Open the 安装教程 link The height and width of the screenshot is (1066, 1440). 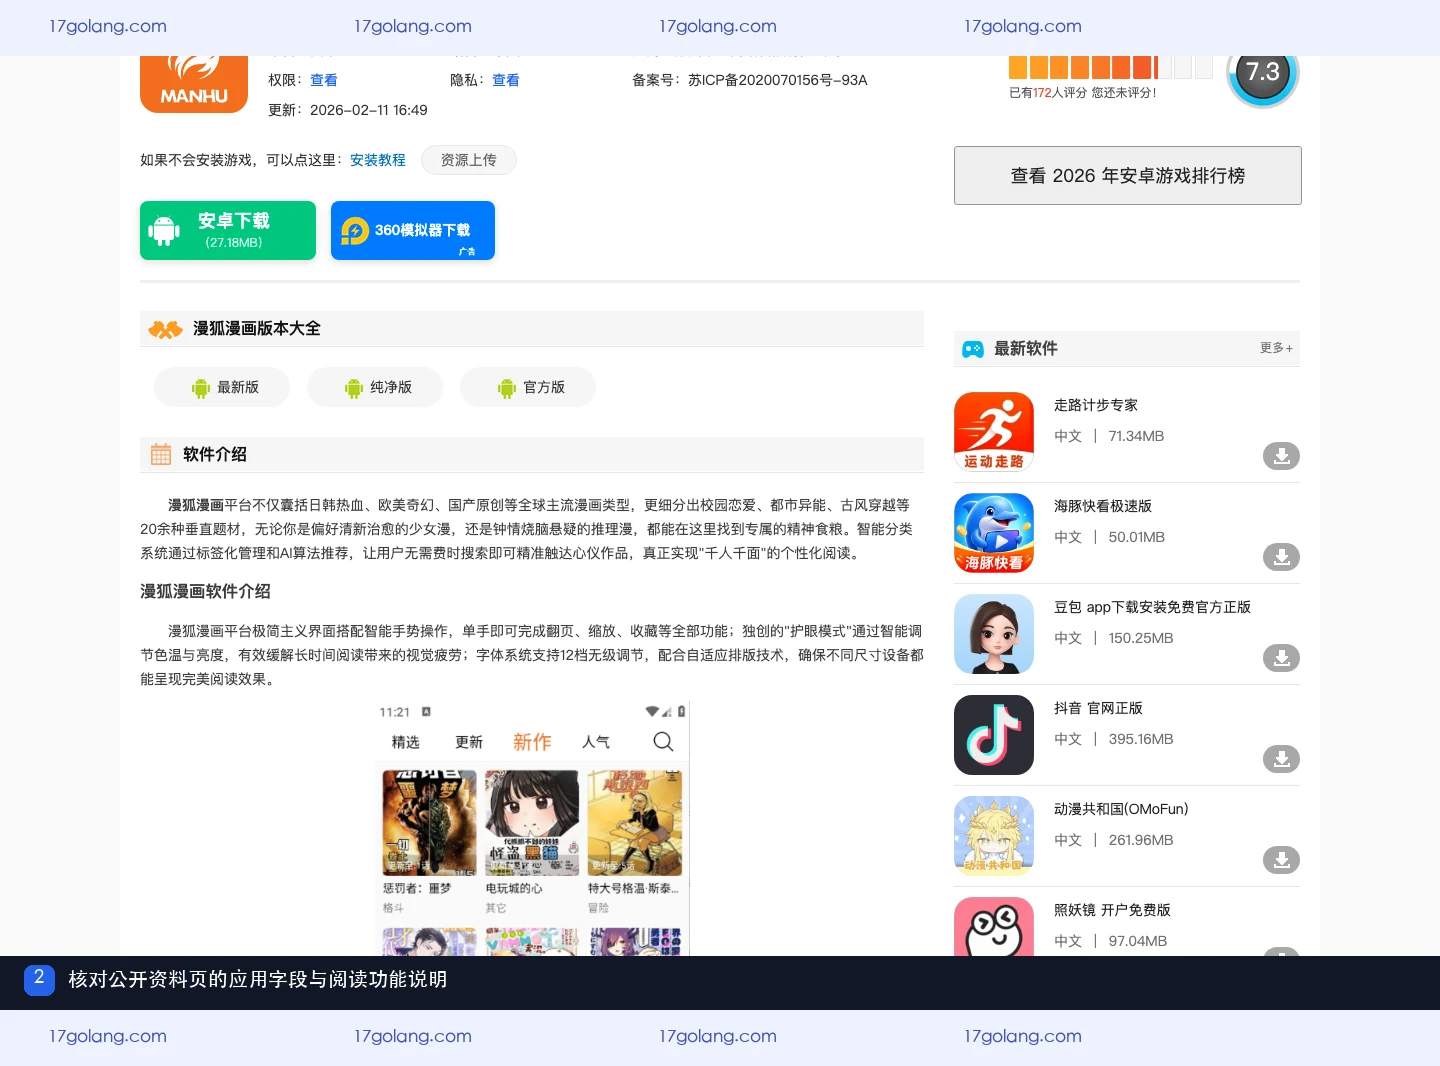378,160
